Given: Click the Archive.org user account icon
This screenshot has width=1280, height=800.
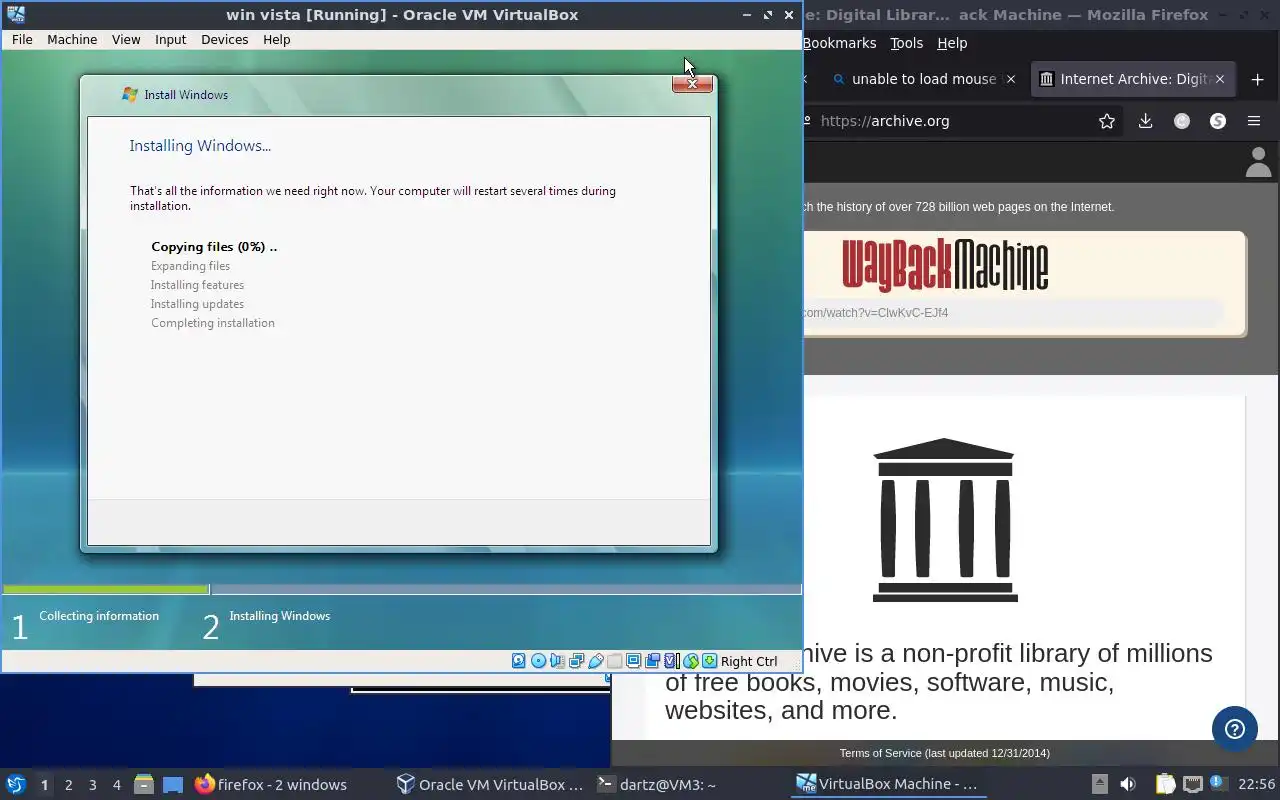Looking at the screenshot, I should click(1258, 162).
